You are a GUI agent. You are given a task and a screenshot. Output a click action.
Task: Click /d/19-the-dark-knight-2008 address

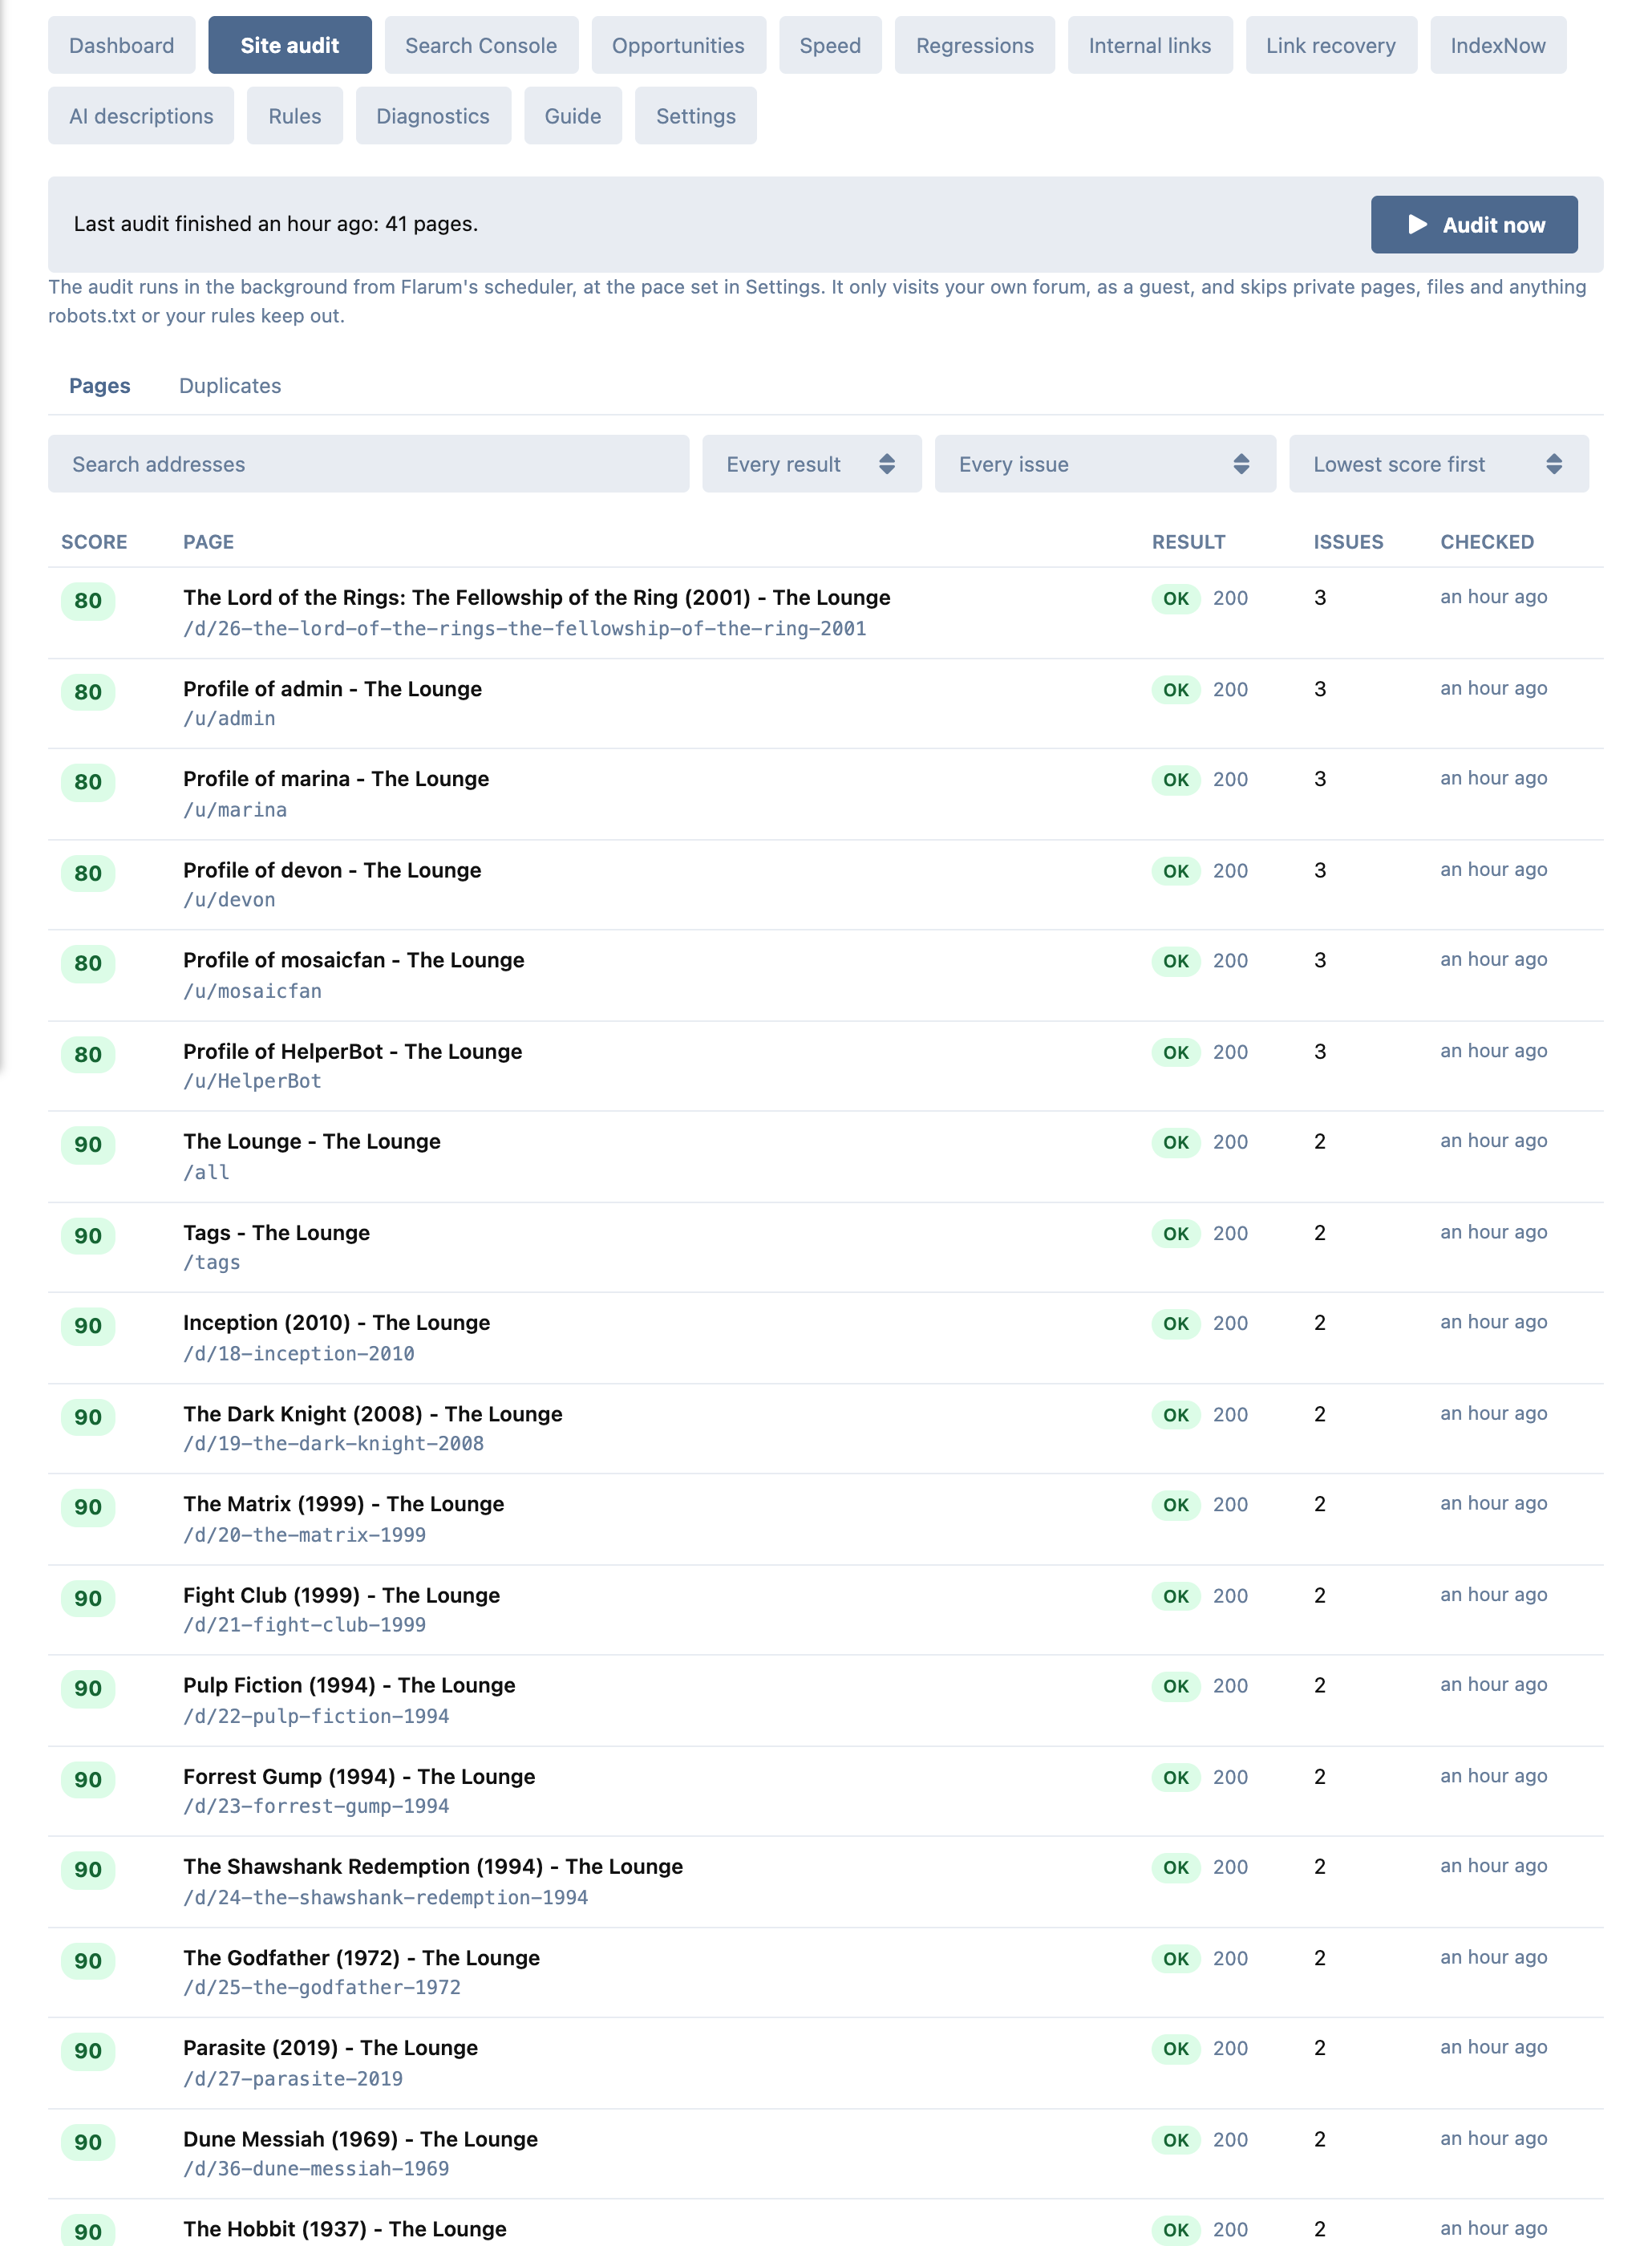tap(333, 1444)
